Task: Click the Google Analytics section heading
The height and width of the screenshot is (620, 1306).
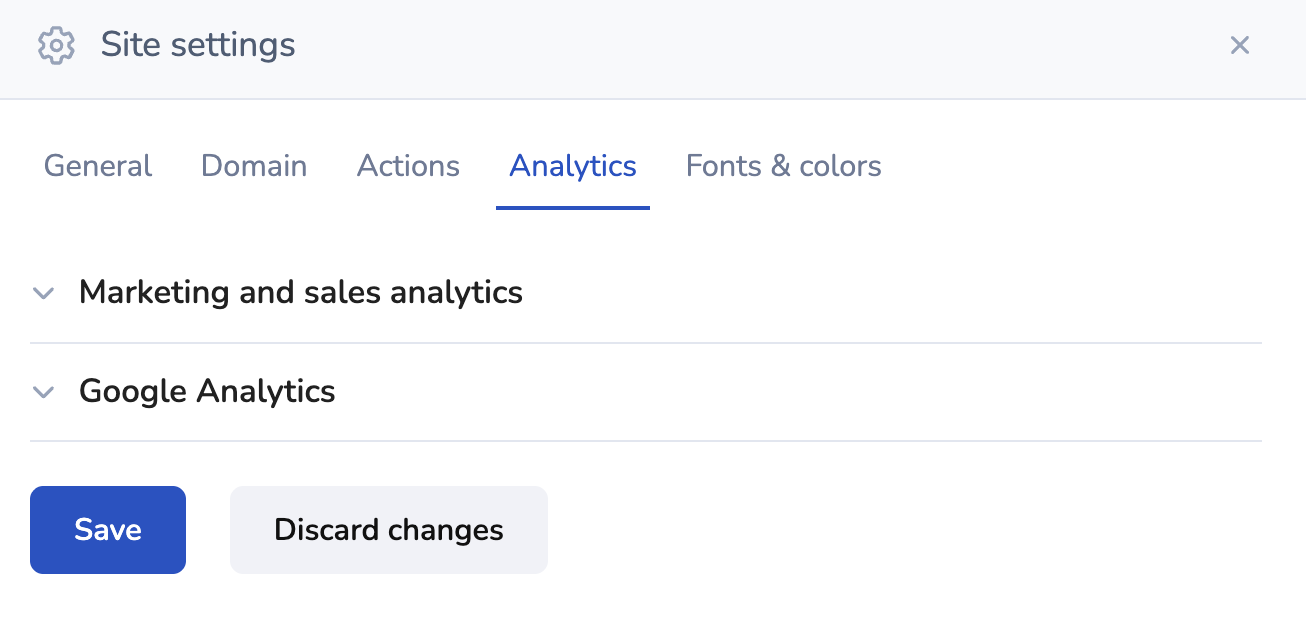Action: 207,391
